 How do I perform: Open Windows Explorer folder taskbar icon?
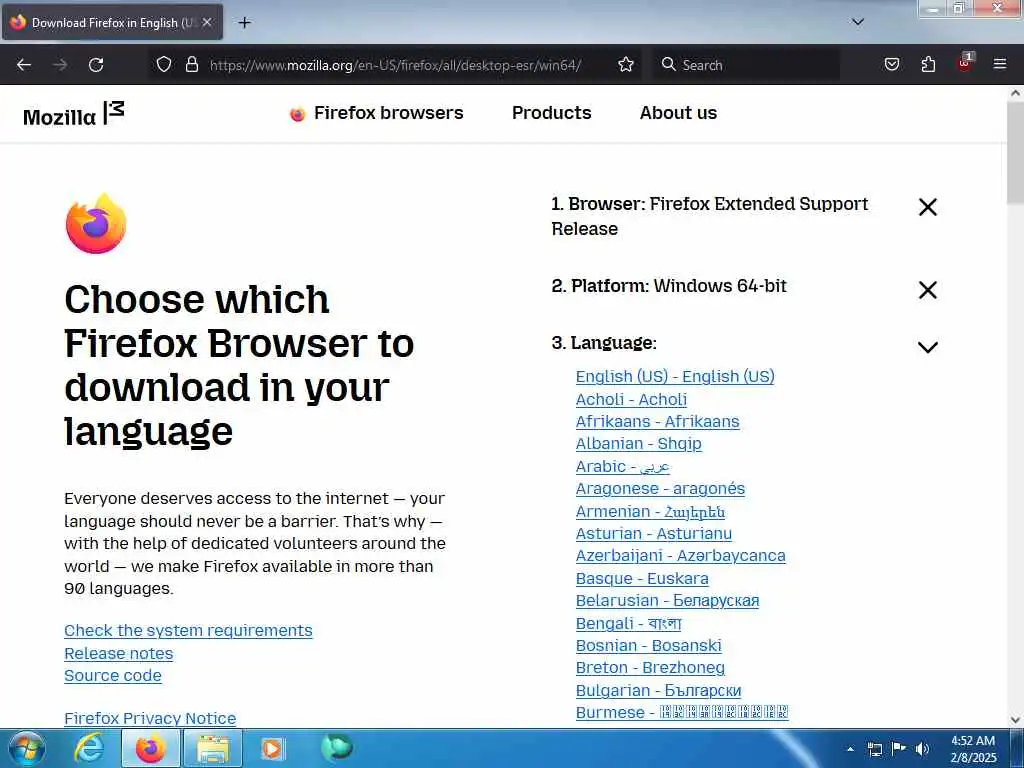[213, 748]
